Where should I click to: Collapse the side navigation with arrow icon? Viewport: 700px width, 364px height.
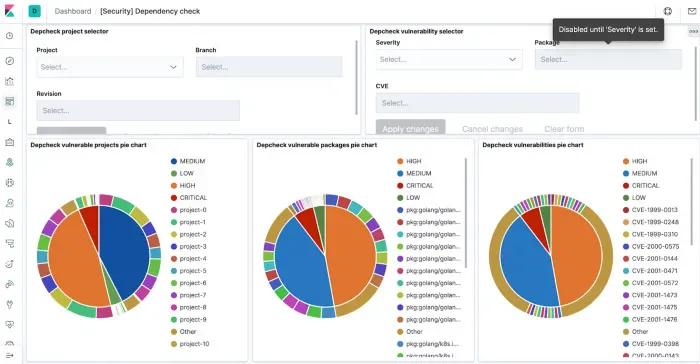(9, 356)
